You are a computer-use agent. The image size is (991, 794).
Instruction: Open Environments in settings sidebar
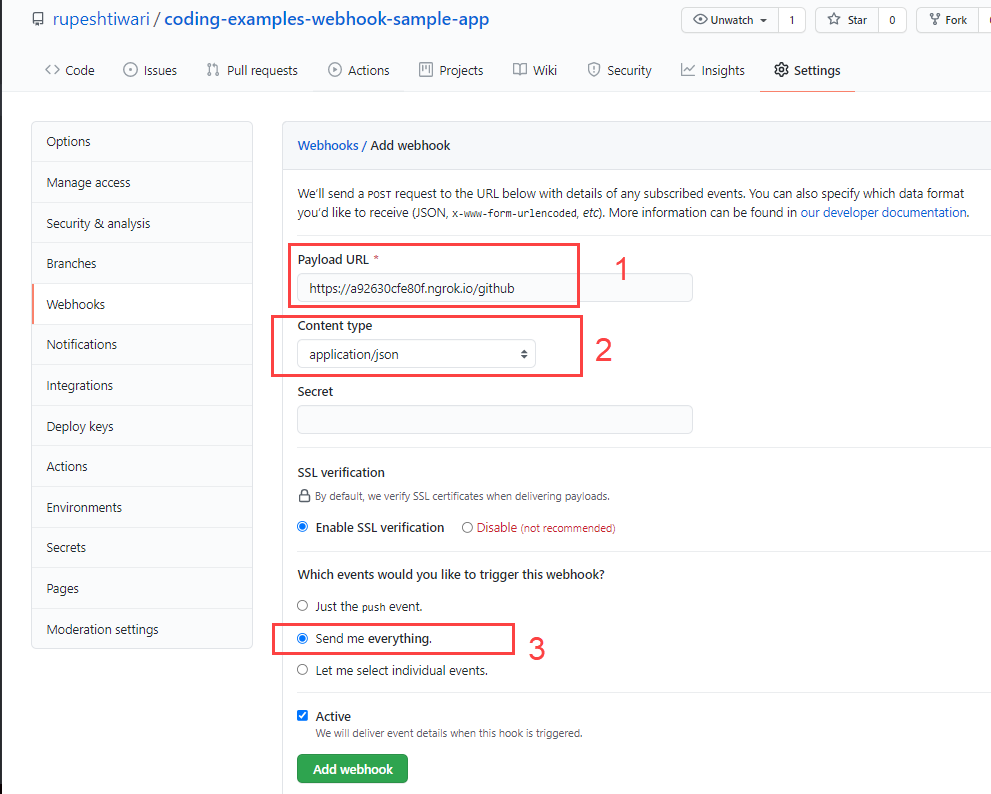pyautogui.click(x=142, y=507)
